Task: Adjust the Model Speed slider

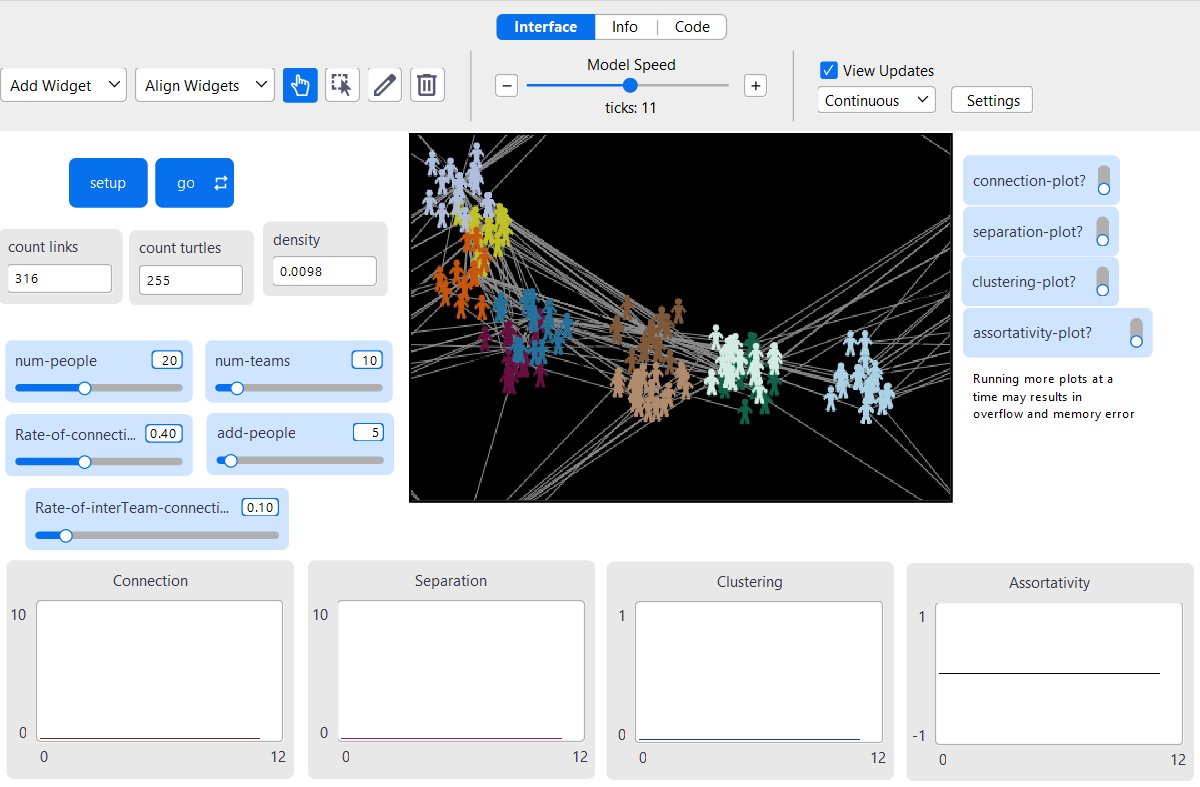Action: pyautogui.click(x=628, y=86)
